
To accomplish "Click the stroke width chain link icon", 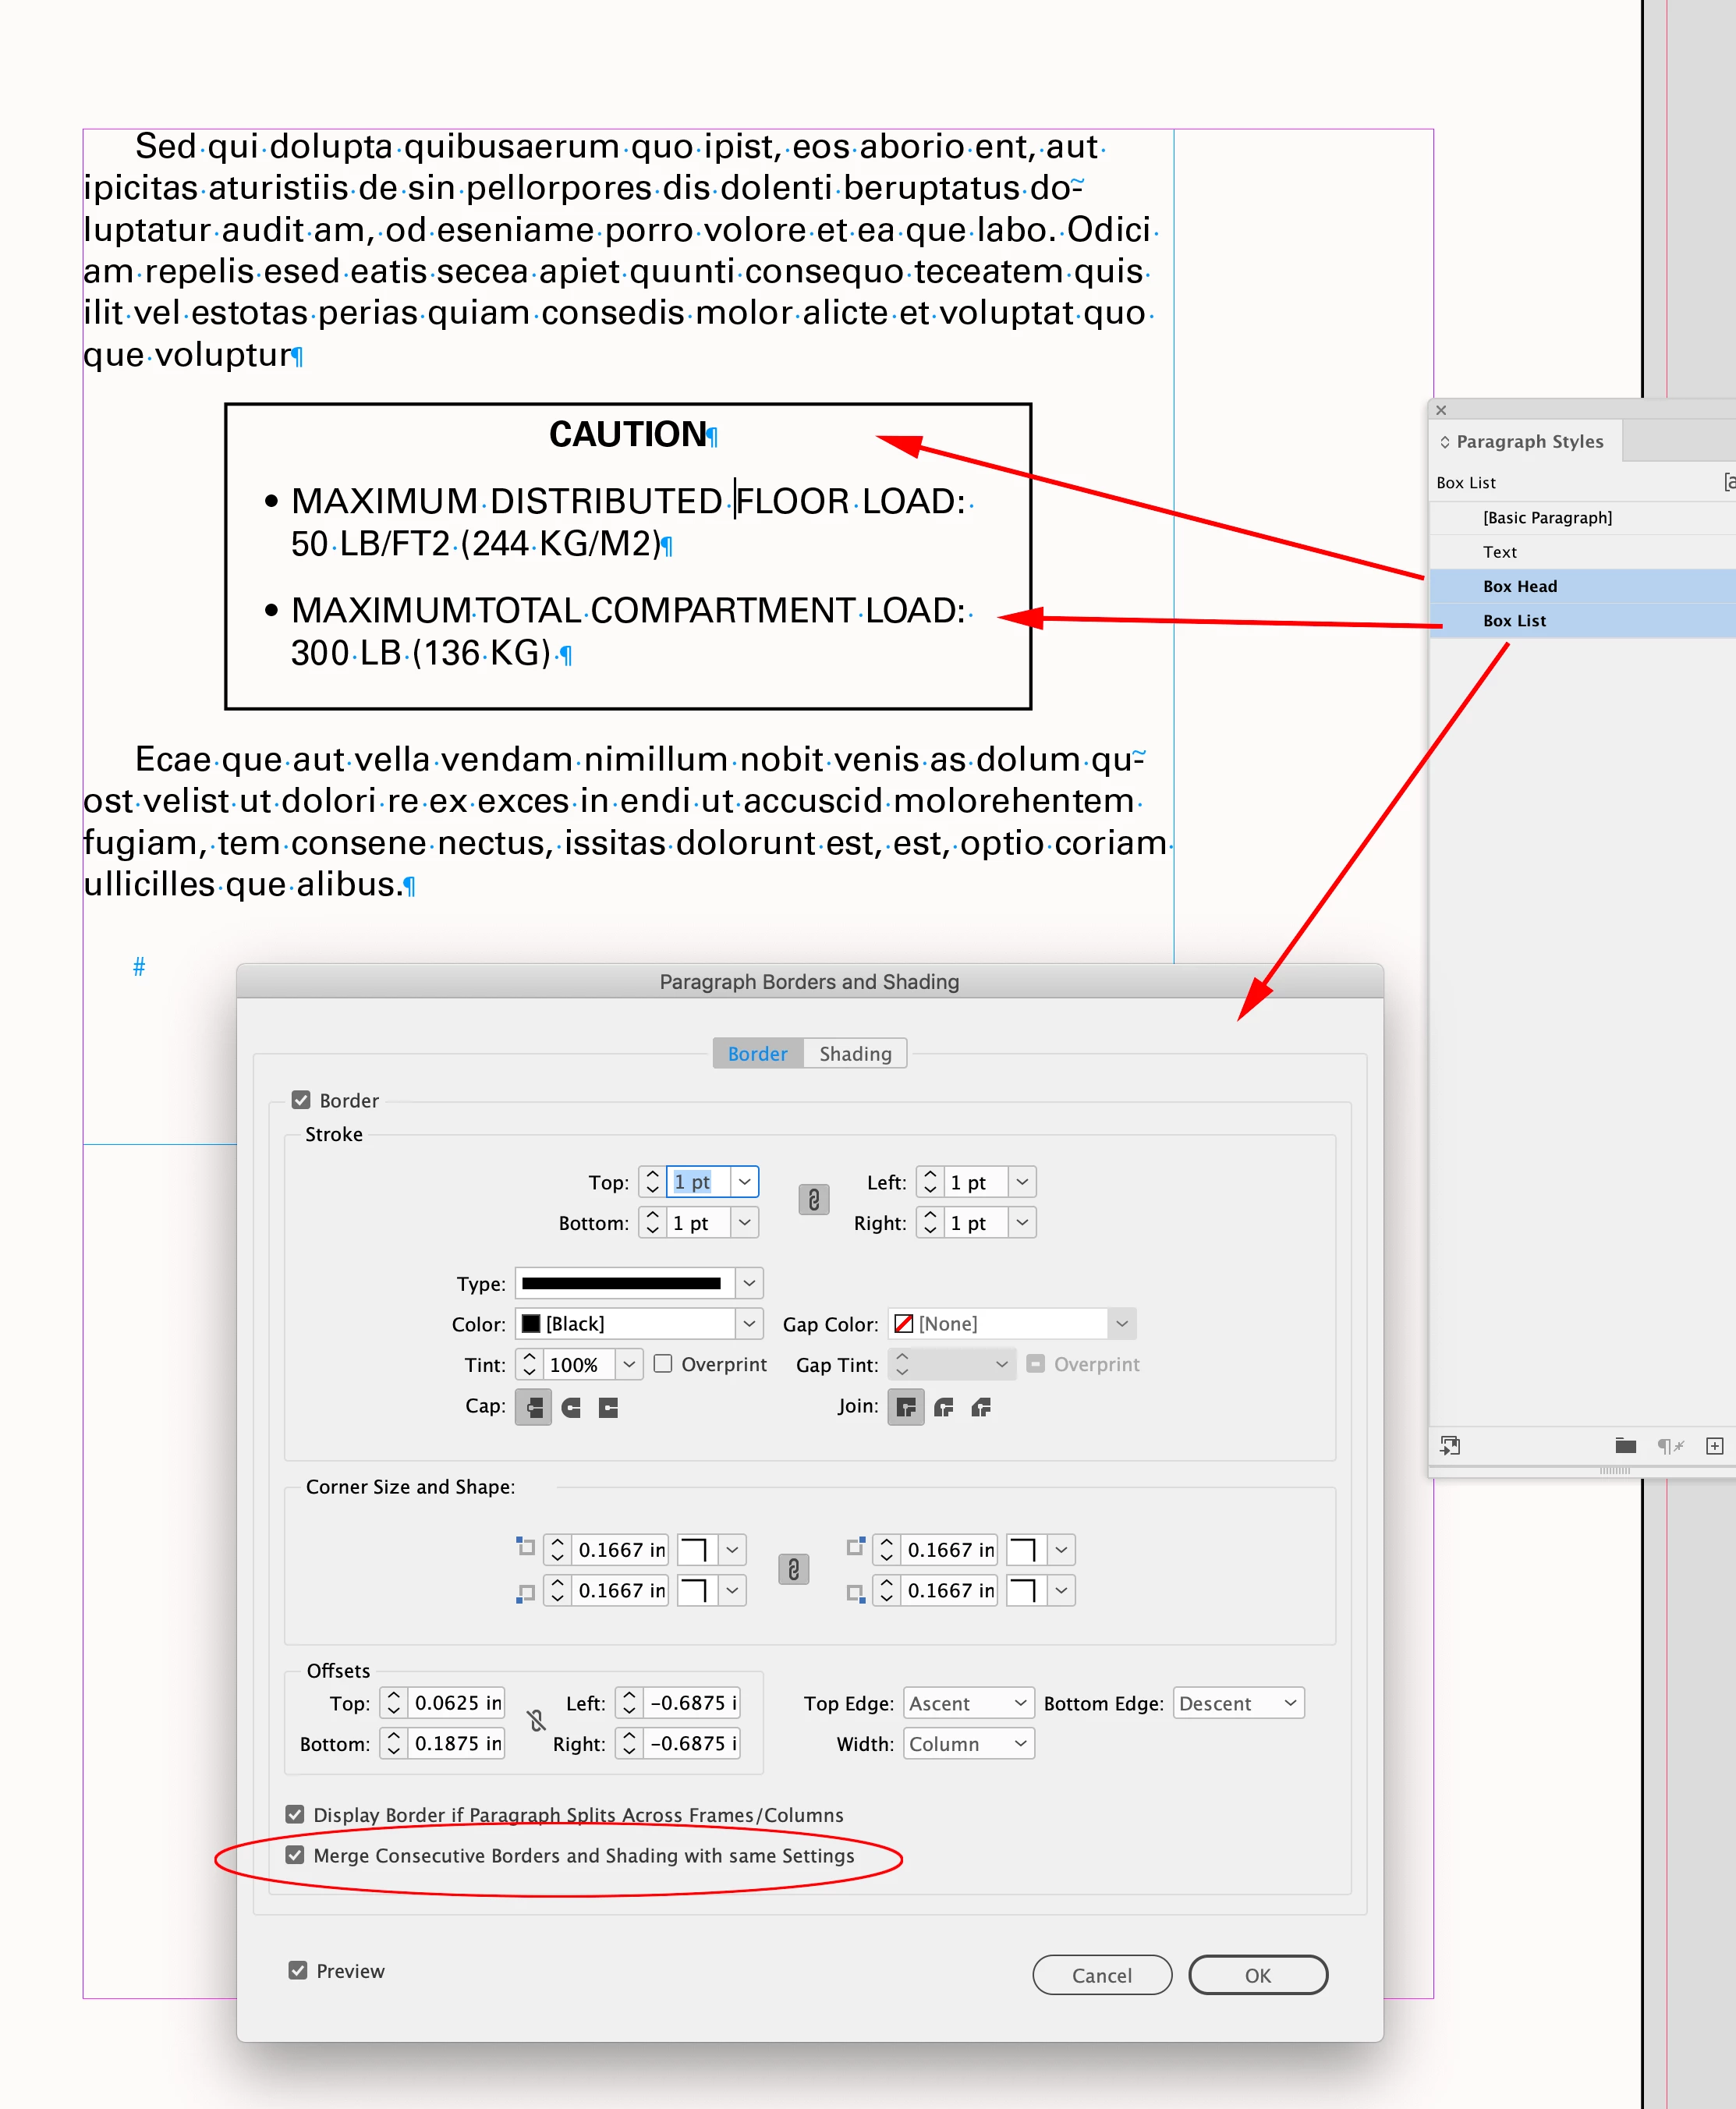I will coord(813,1200).
